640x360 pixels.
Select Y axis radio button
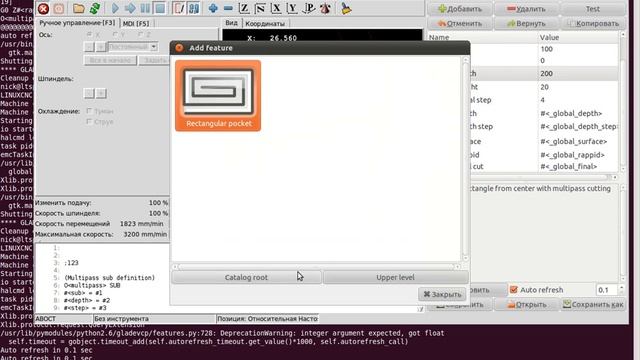click(115, 35)
